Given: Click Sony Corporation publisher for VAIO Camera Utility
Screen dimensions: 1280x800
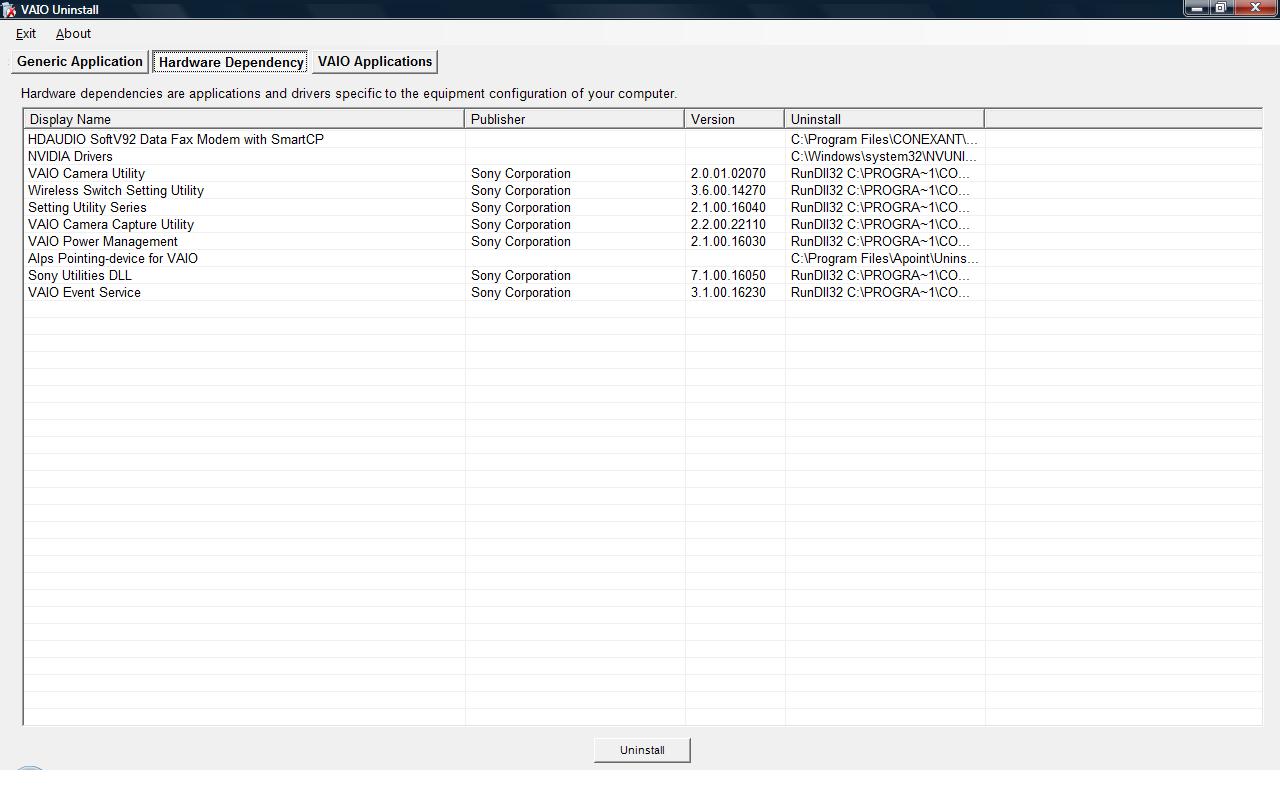Looking at the screenshot, I should 521,173.
